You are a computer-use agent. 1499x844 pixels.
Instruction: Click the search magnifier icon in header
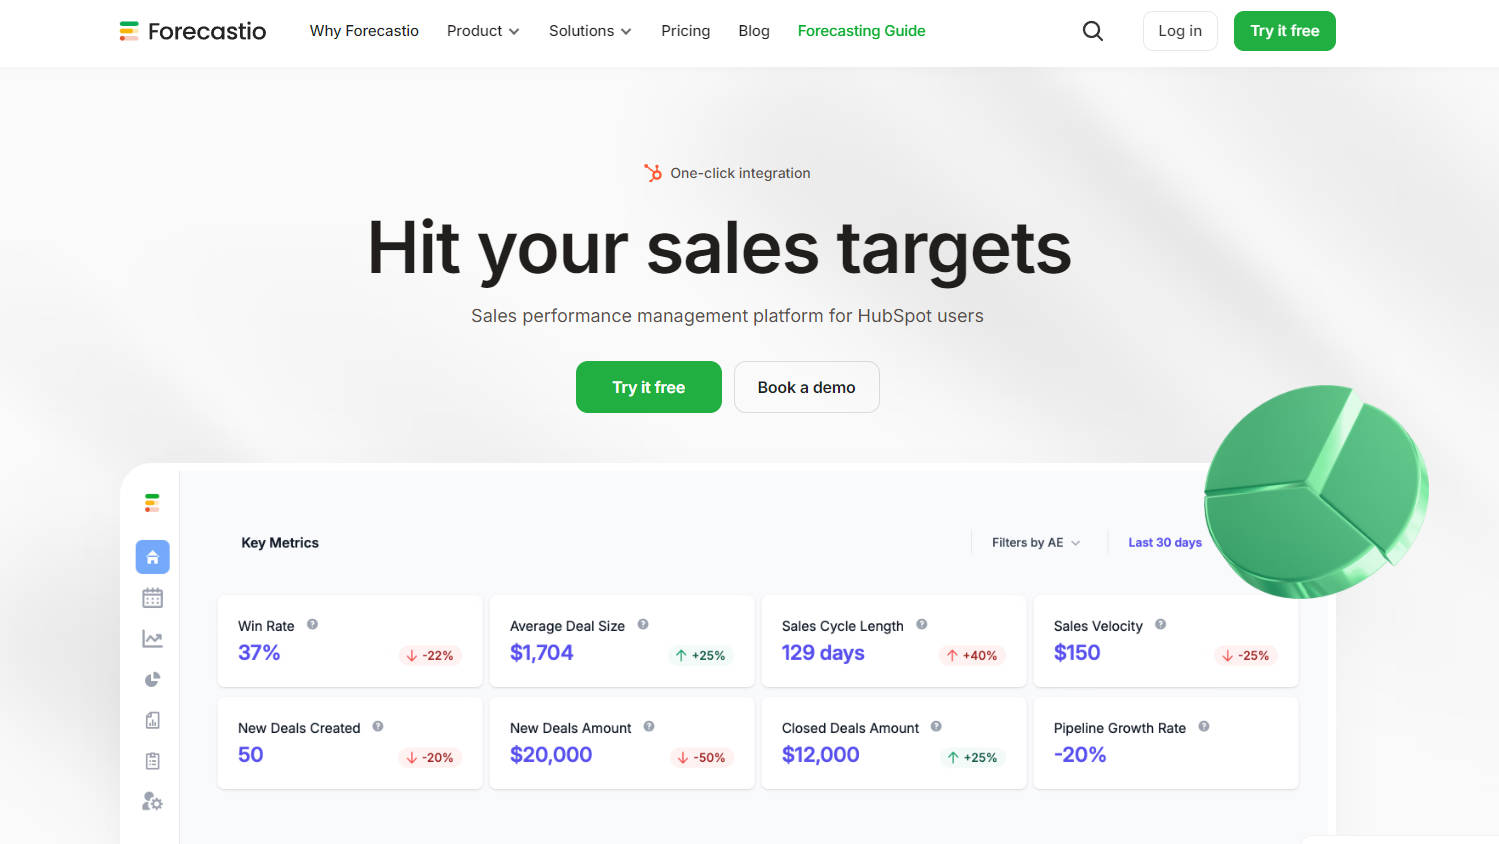(x=1093, y=31)
